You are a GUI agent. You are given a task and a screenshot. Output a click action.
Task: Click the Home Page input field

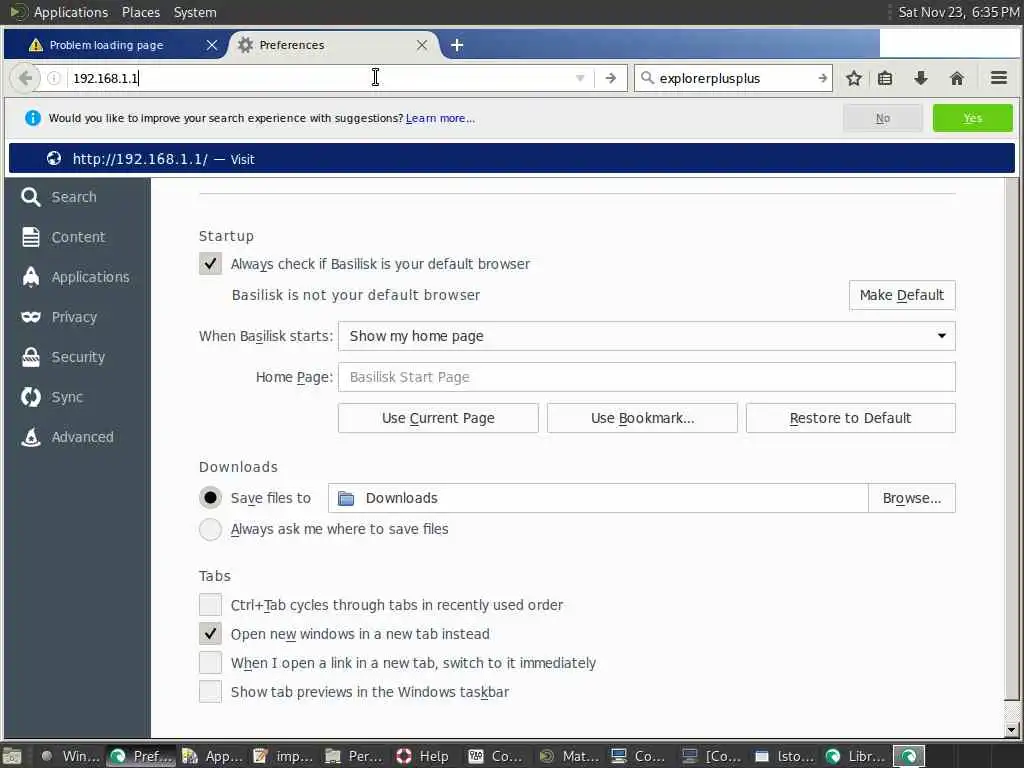tap(647, 377)
